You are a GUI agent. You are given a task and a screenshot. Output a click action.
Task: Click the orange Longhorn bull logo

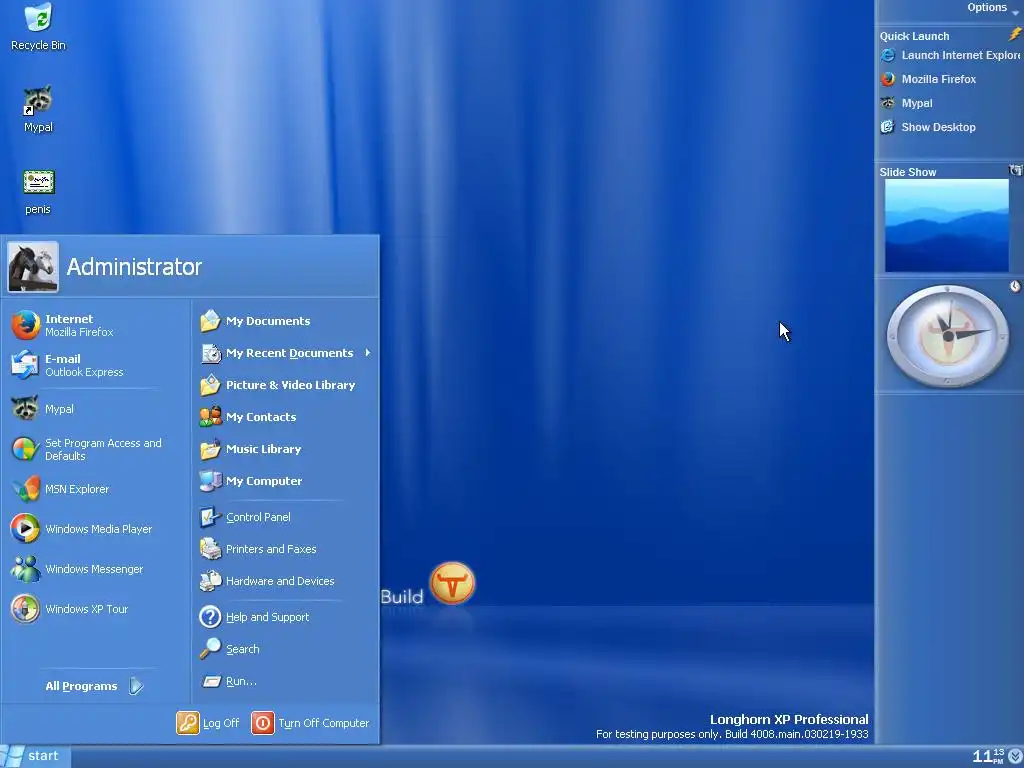pyautogui.click(x=452, y=583)
